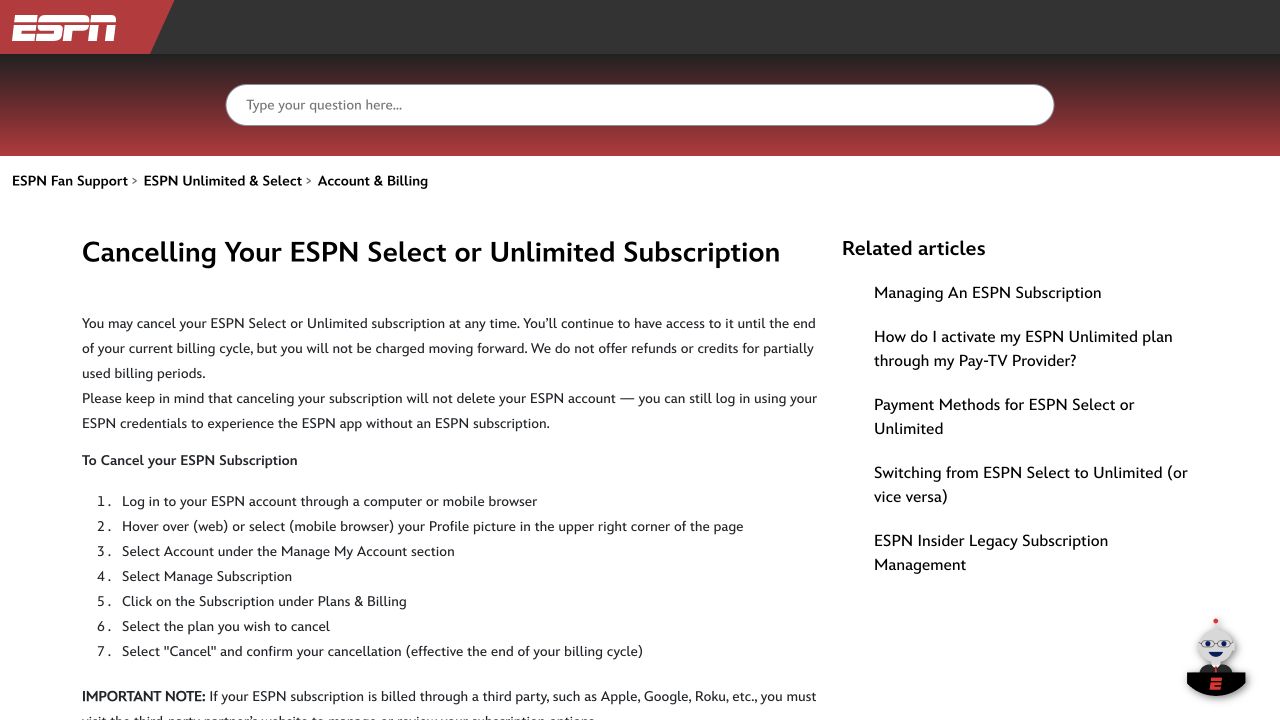
Task: Click the 'To Cancel your ESPN Subscription' subheading
Action: pos(190,461)
